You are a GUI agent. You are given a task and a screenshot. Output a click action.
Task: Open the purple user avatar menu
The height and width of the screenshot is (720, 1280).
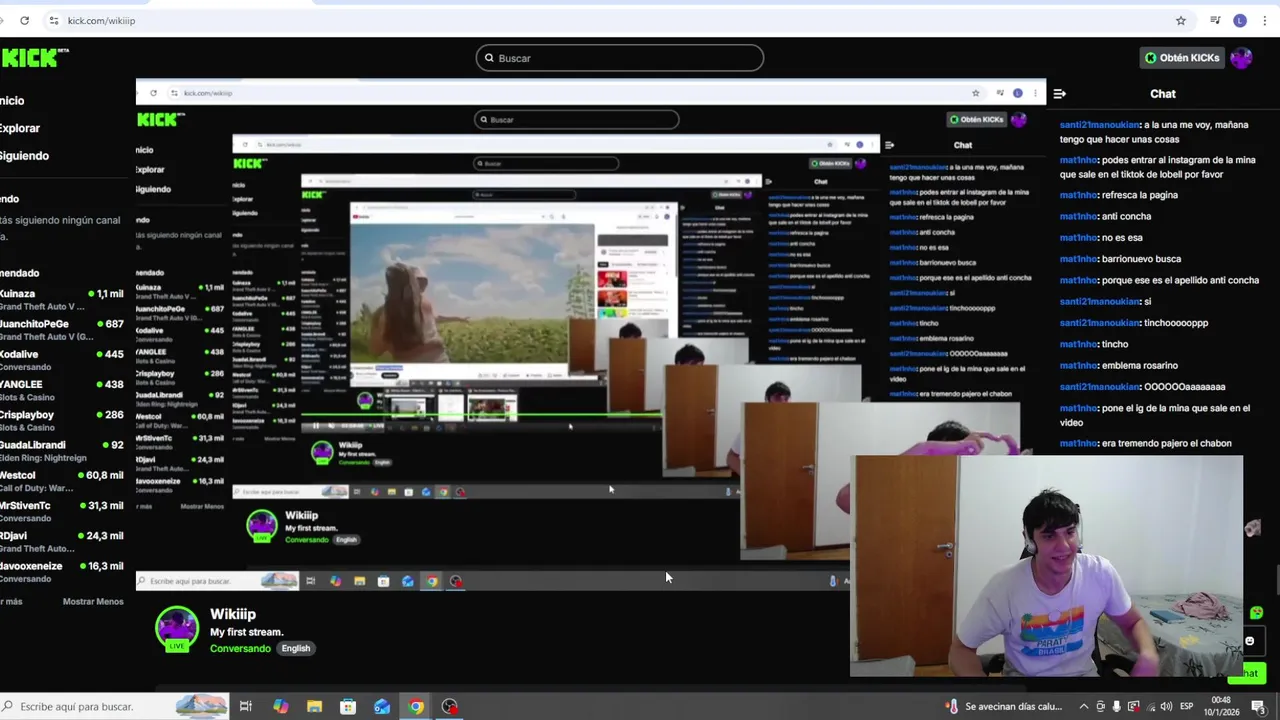tap(1241, 58)
